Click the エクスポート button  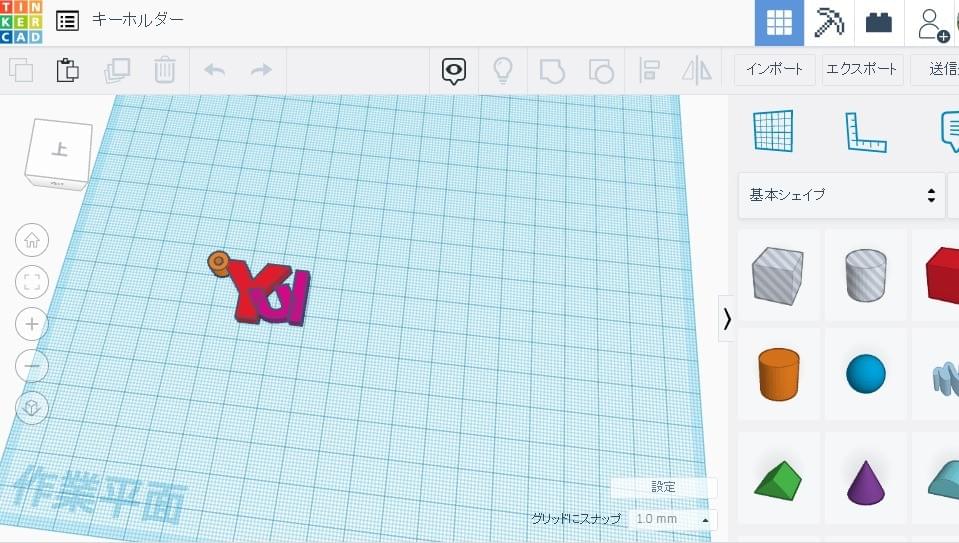click(862, 70)
